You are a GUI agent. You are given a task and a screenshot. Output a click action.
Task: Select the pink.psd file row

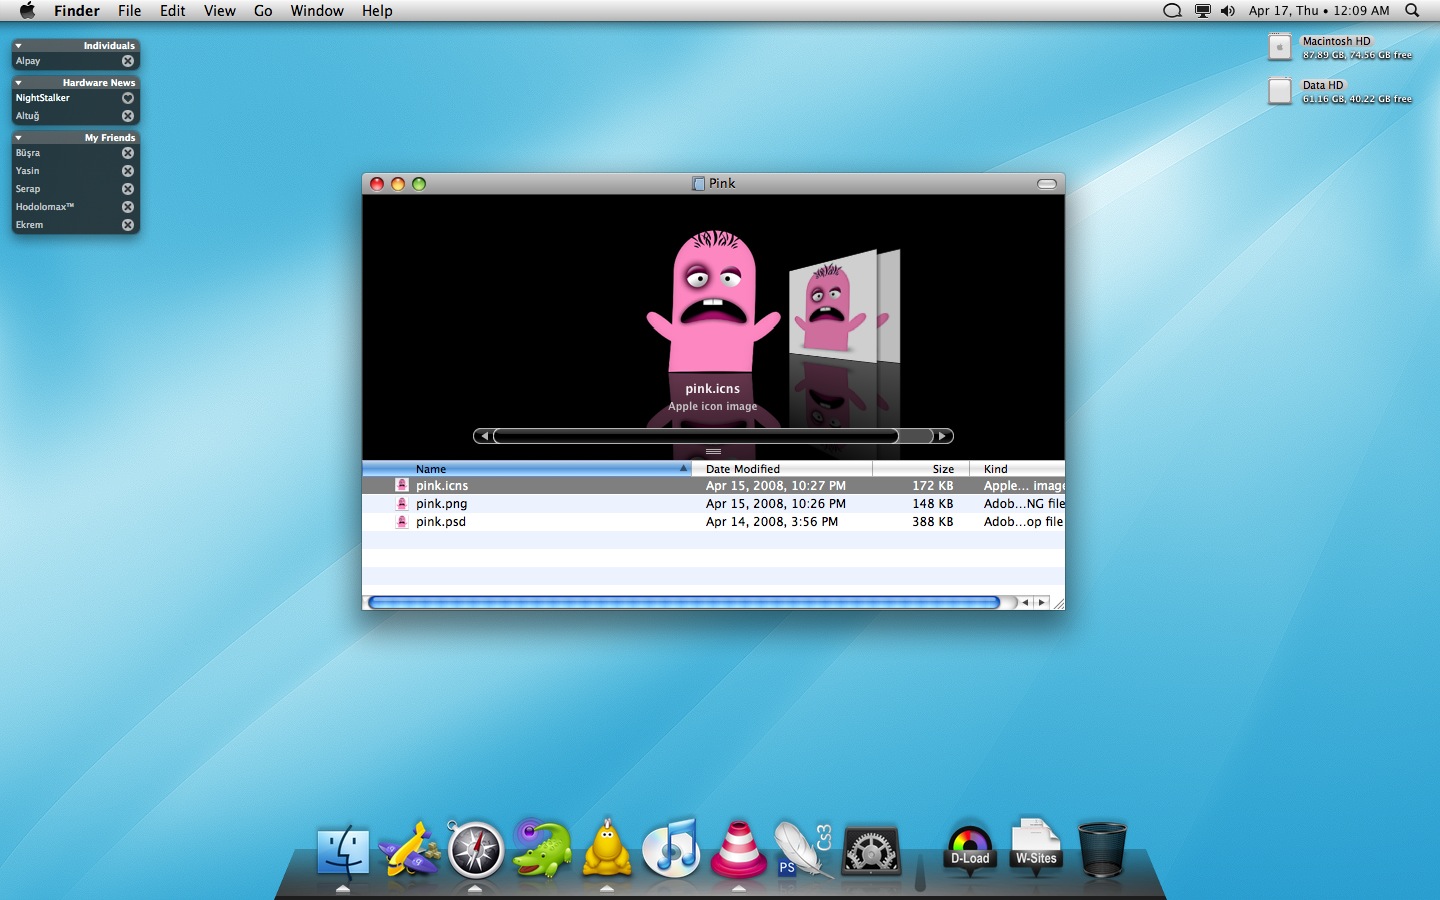713,522
